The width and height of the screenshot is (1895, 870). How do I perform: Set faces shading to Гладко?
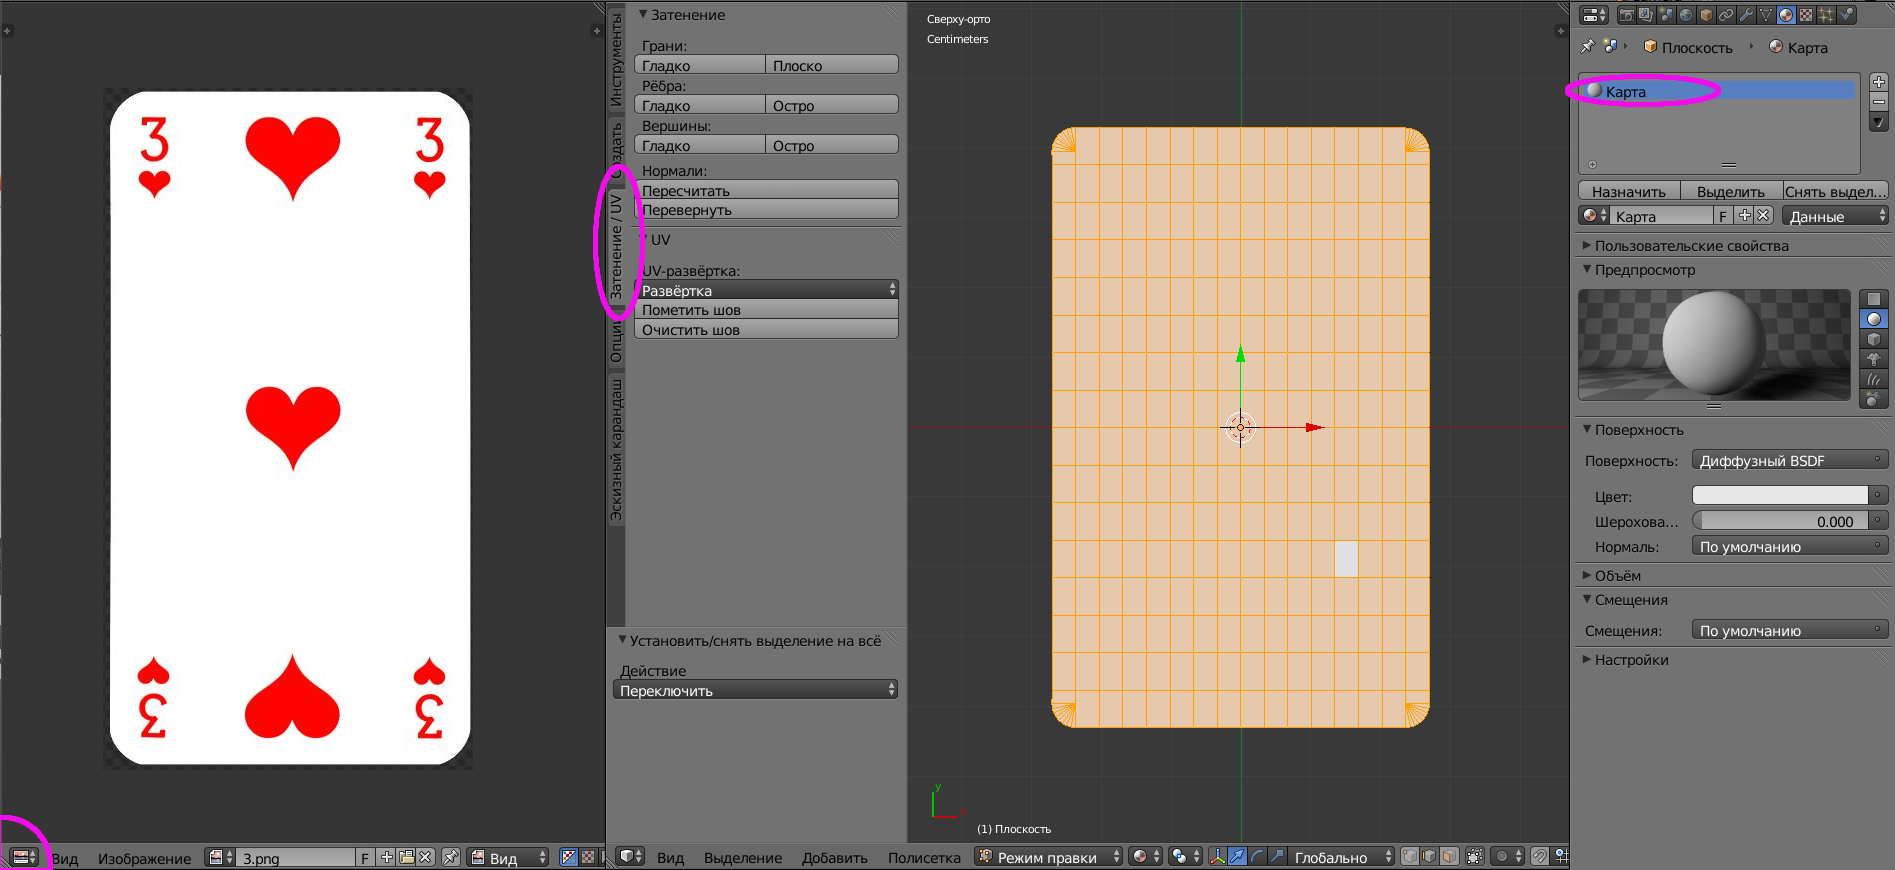(x=700, y=65)
